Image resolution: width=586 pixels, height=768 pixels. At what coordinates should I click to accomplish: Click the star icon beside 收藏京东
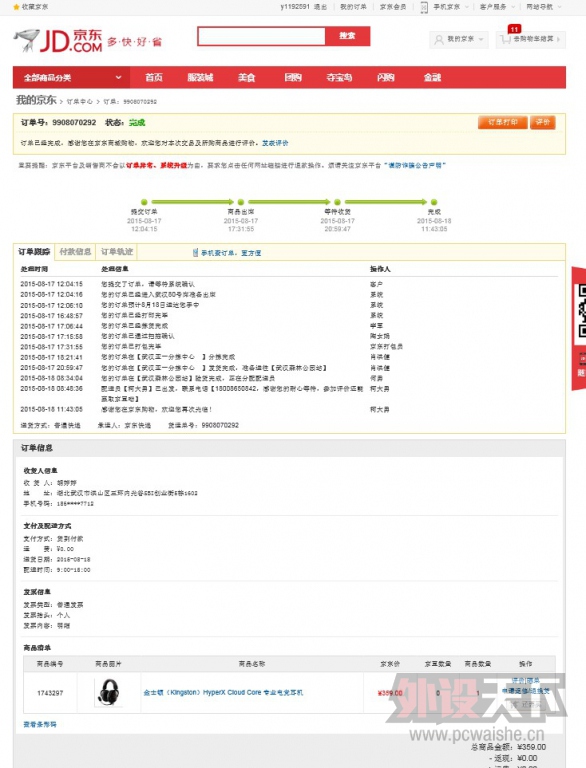pos(16,7)
